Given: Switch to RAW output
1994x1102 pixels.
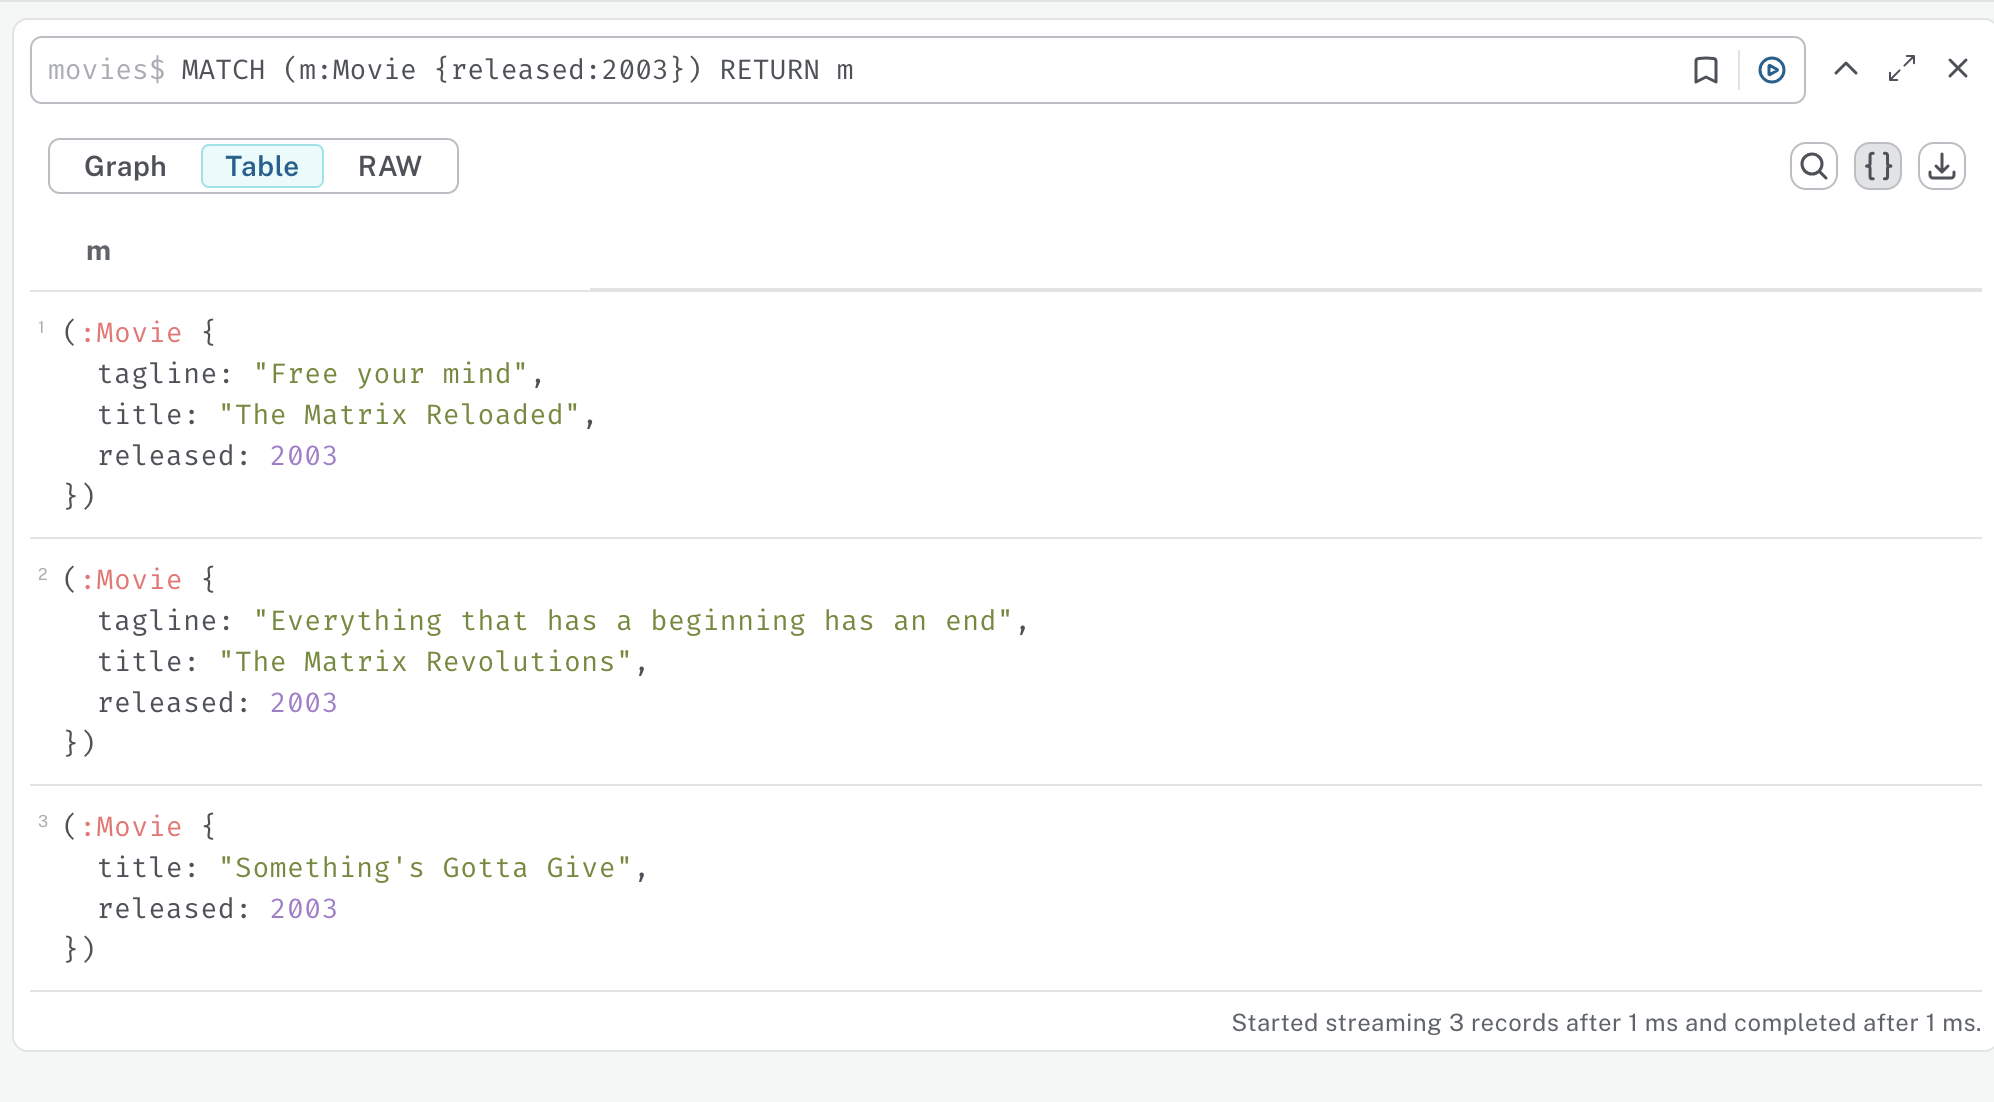Looking at the screenshot, I should 390,166.
